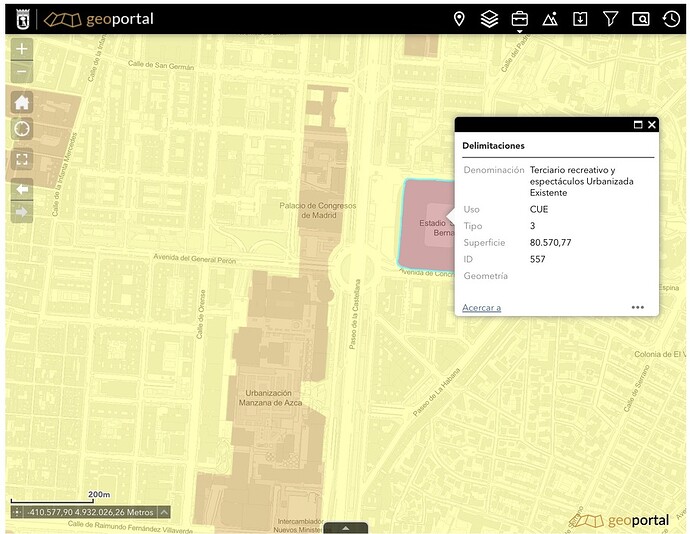Click the Acercar a link
Image resolution: width=690 pixels, height=534 pixels.
pyautogui.click(x=481, y=307)
